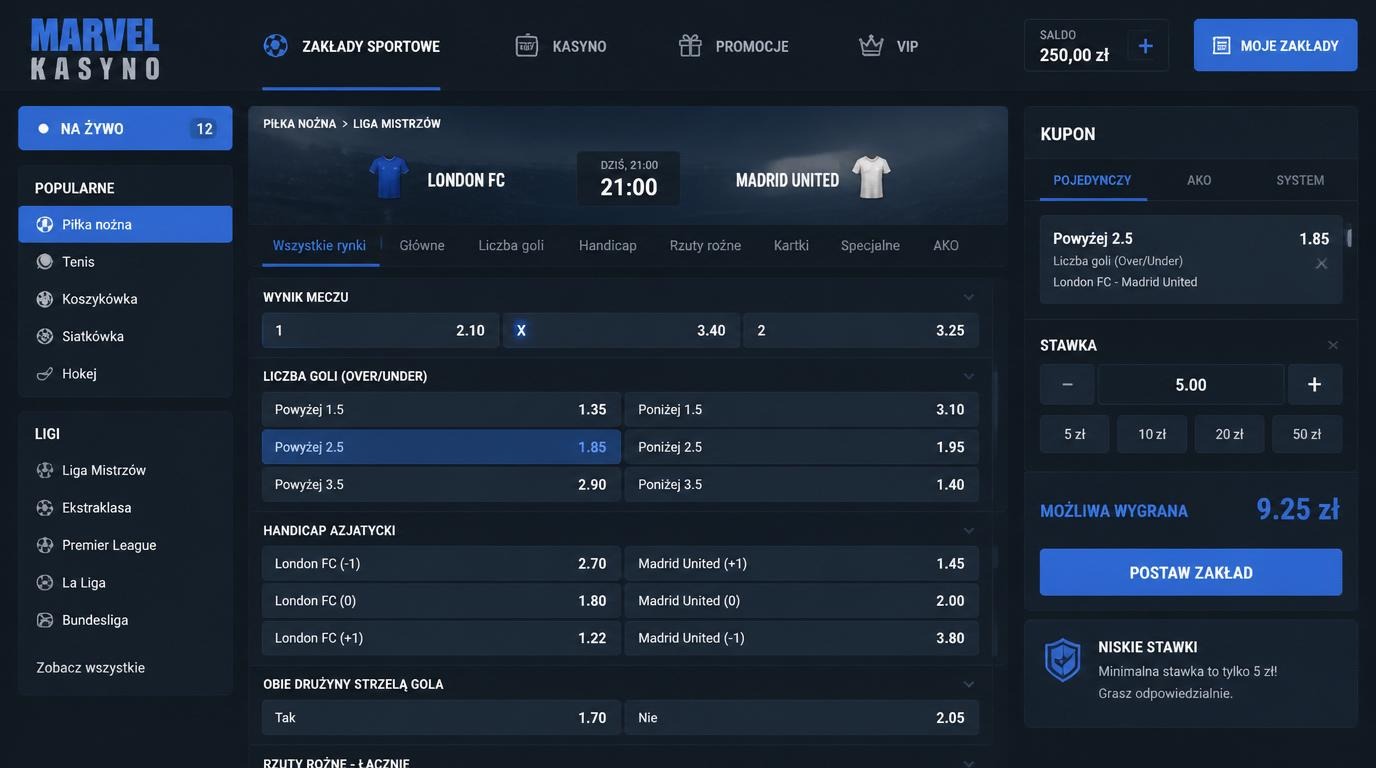Click the shield icon in Niskie Stawki box
Image resolution: width=1376 pixels, height=768 pixels.
(1062, 660)
